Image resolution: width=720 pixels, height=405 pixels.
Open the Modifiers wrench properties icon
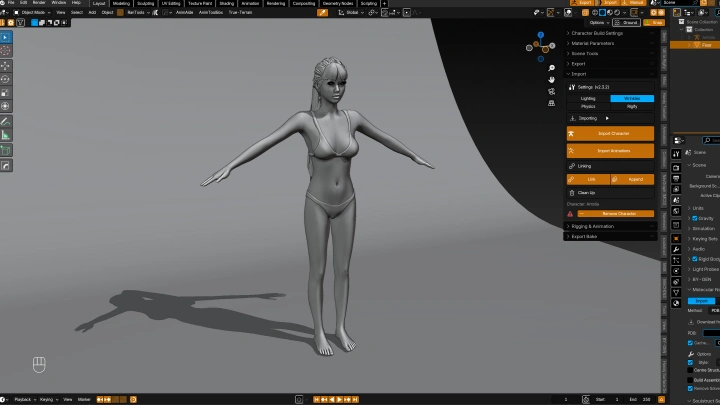[x=676, y=249]
